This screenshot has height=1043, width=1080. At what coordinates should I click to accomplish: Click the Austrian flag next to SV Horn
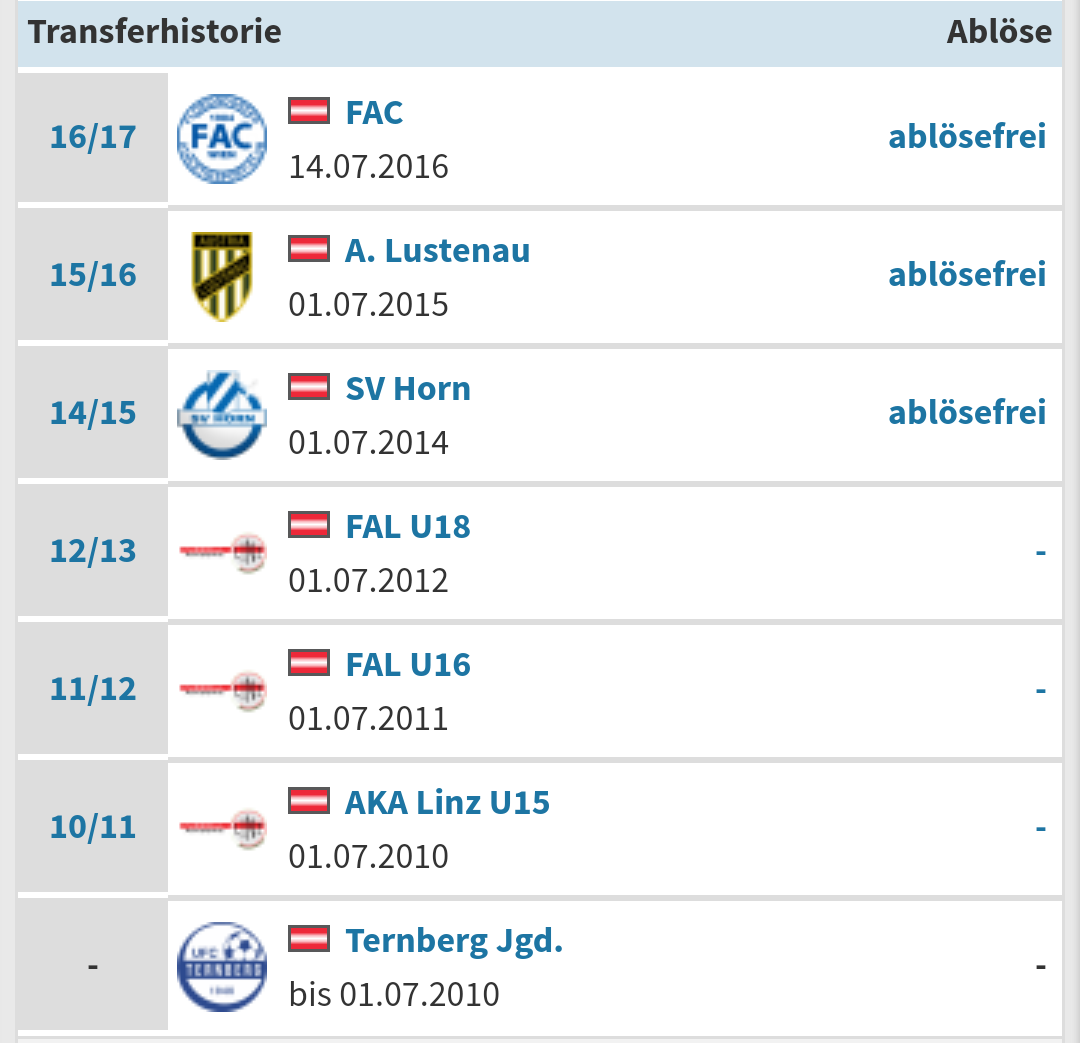tap(309, 386)
